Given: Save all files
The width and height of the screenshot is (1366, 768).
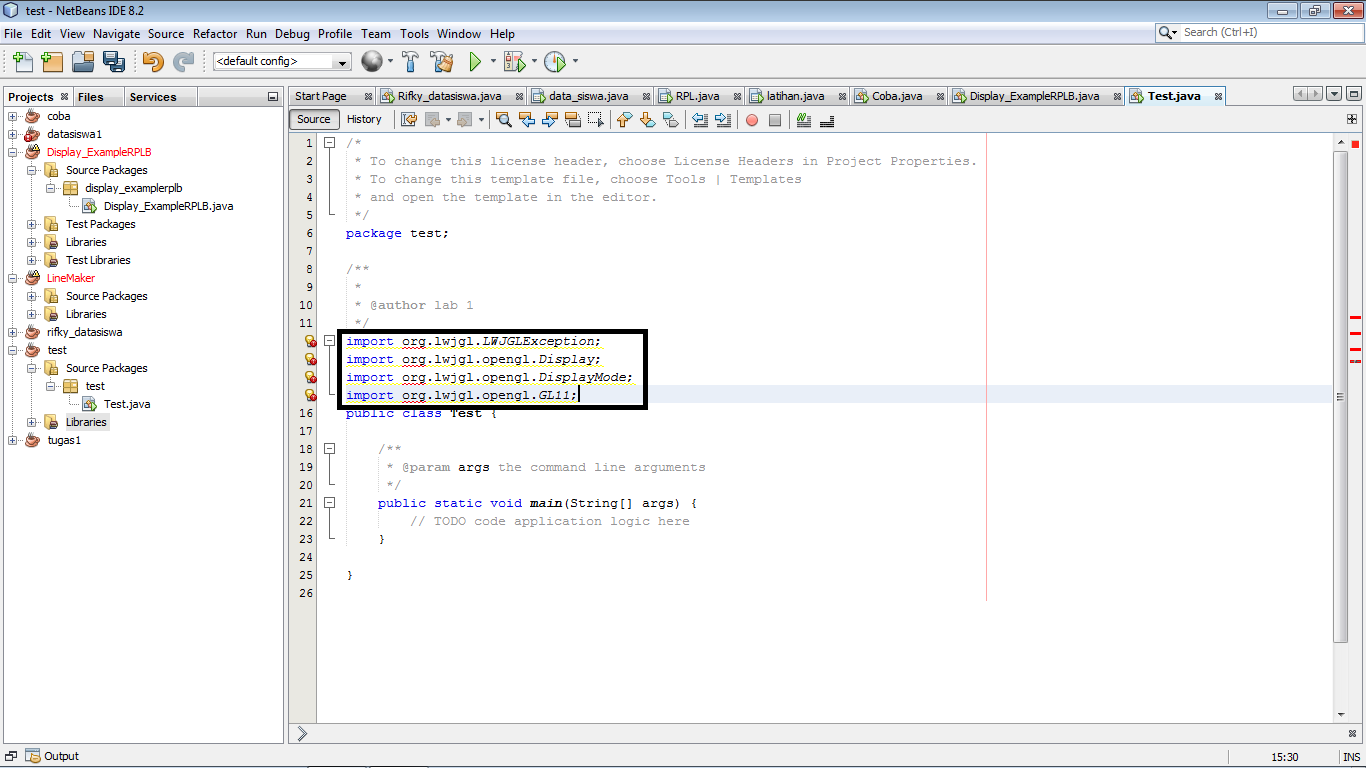Looking at the screenshot, I should 114,62.
